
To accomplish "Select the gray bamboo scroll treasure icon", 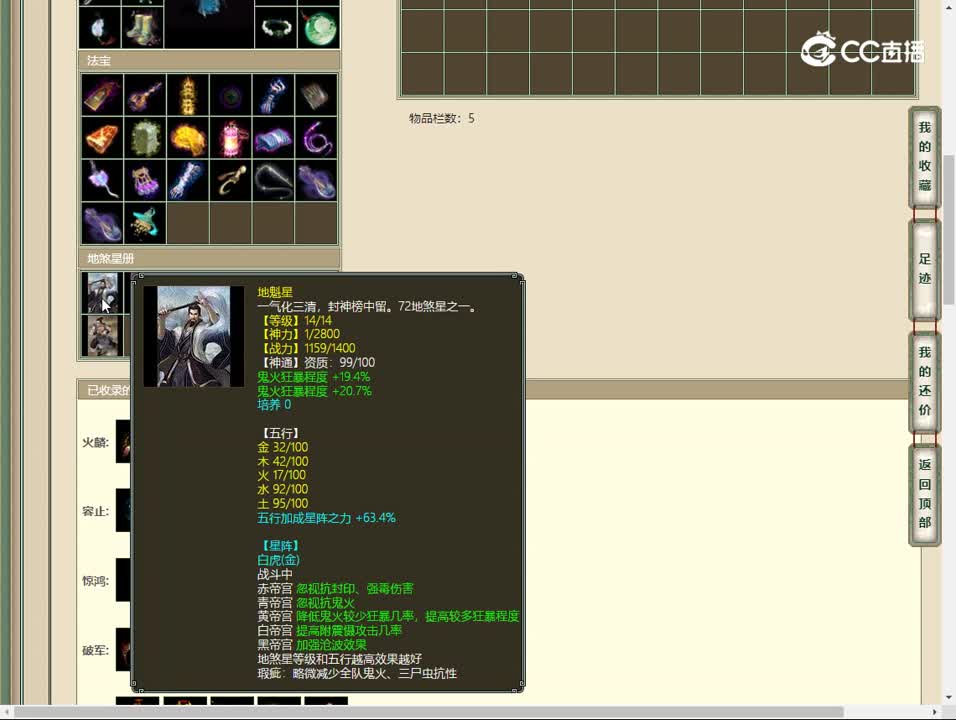I will 316,95.
